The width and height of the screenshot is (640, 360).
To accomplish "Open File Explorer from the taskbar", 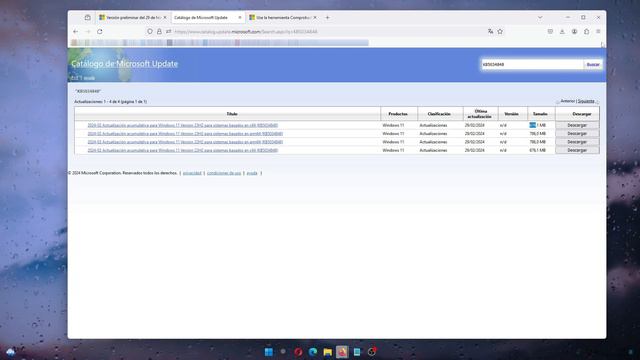I will (x=327, y=352).
